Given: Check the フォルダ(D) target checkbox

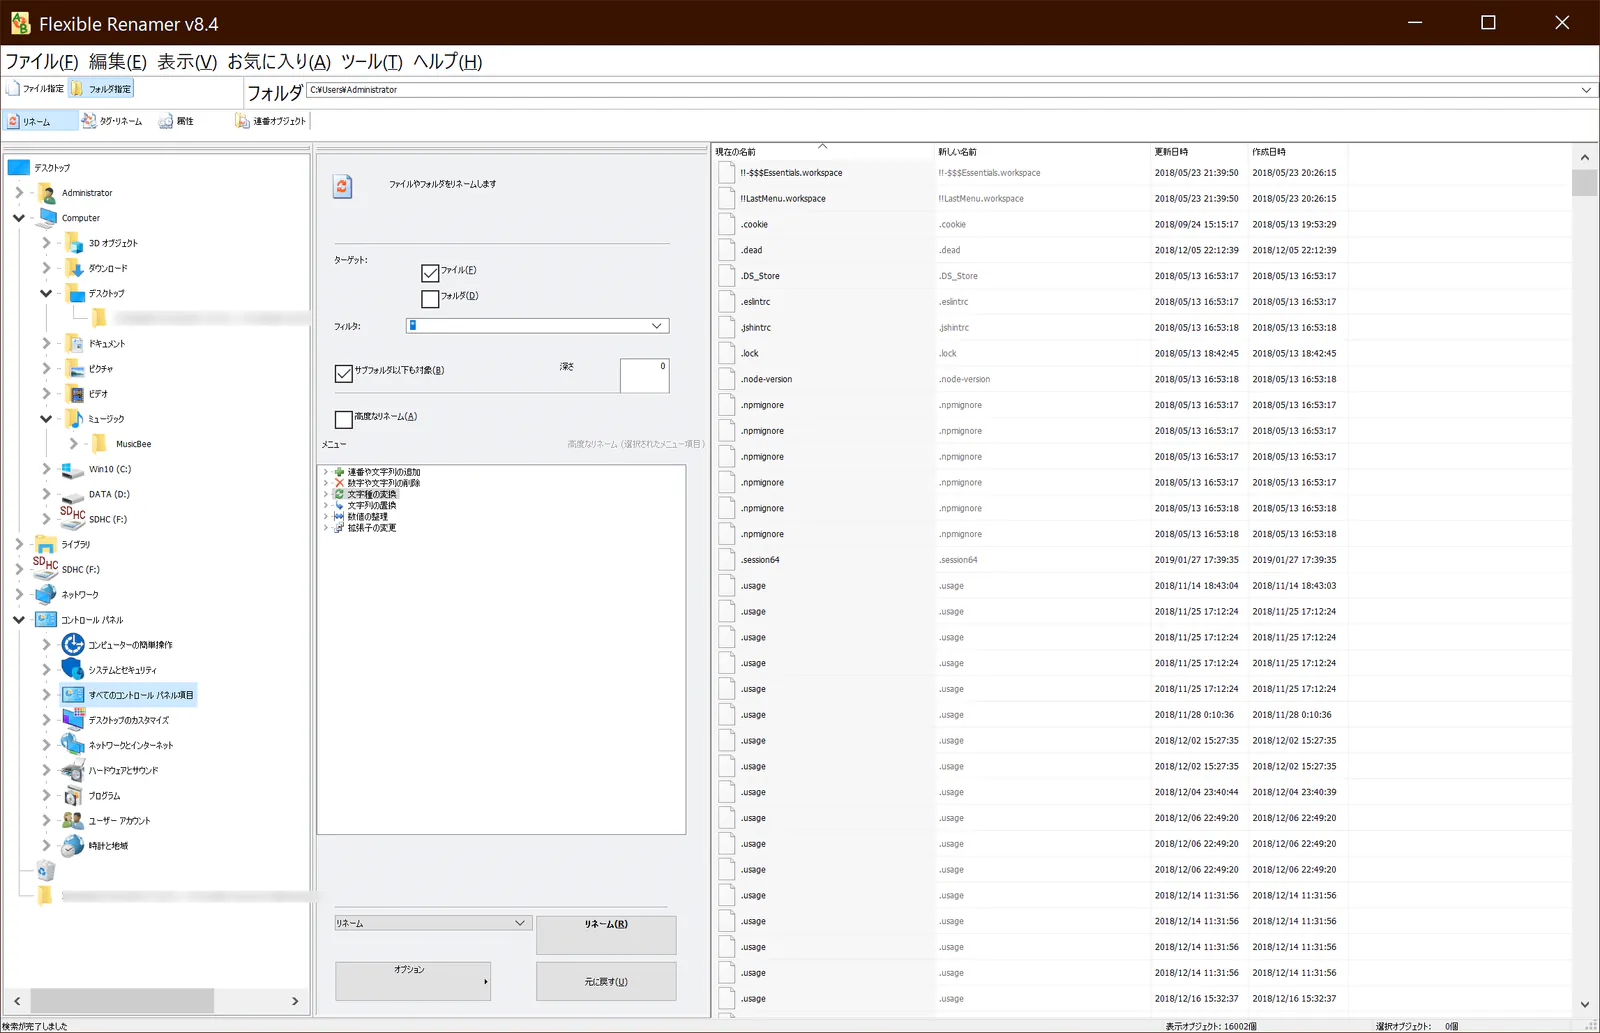Looking at the screenshot, I should [x=430, y=299].
